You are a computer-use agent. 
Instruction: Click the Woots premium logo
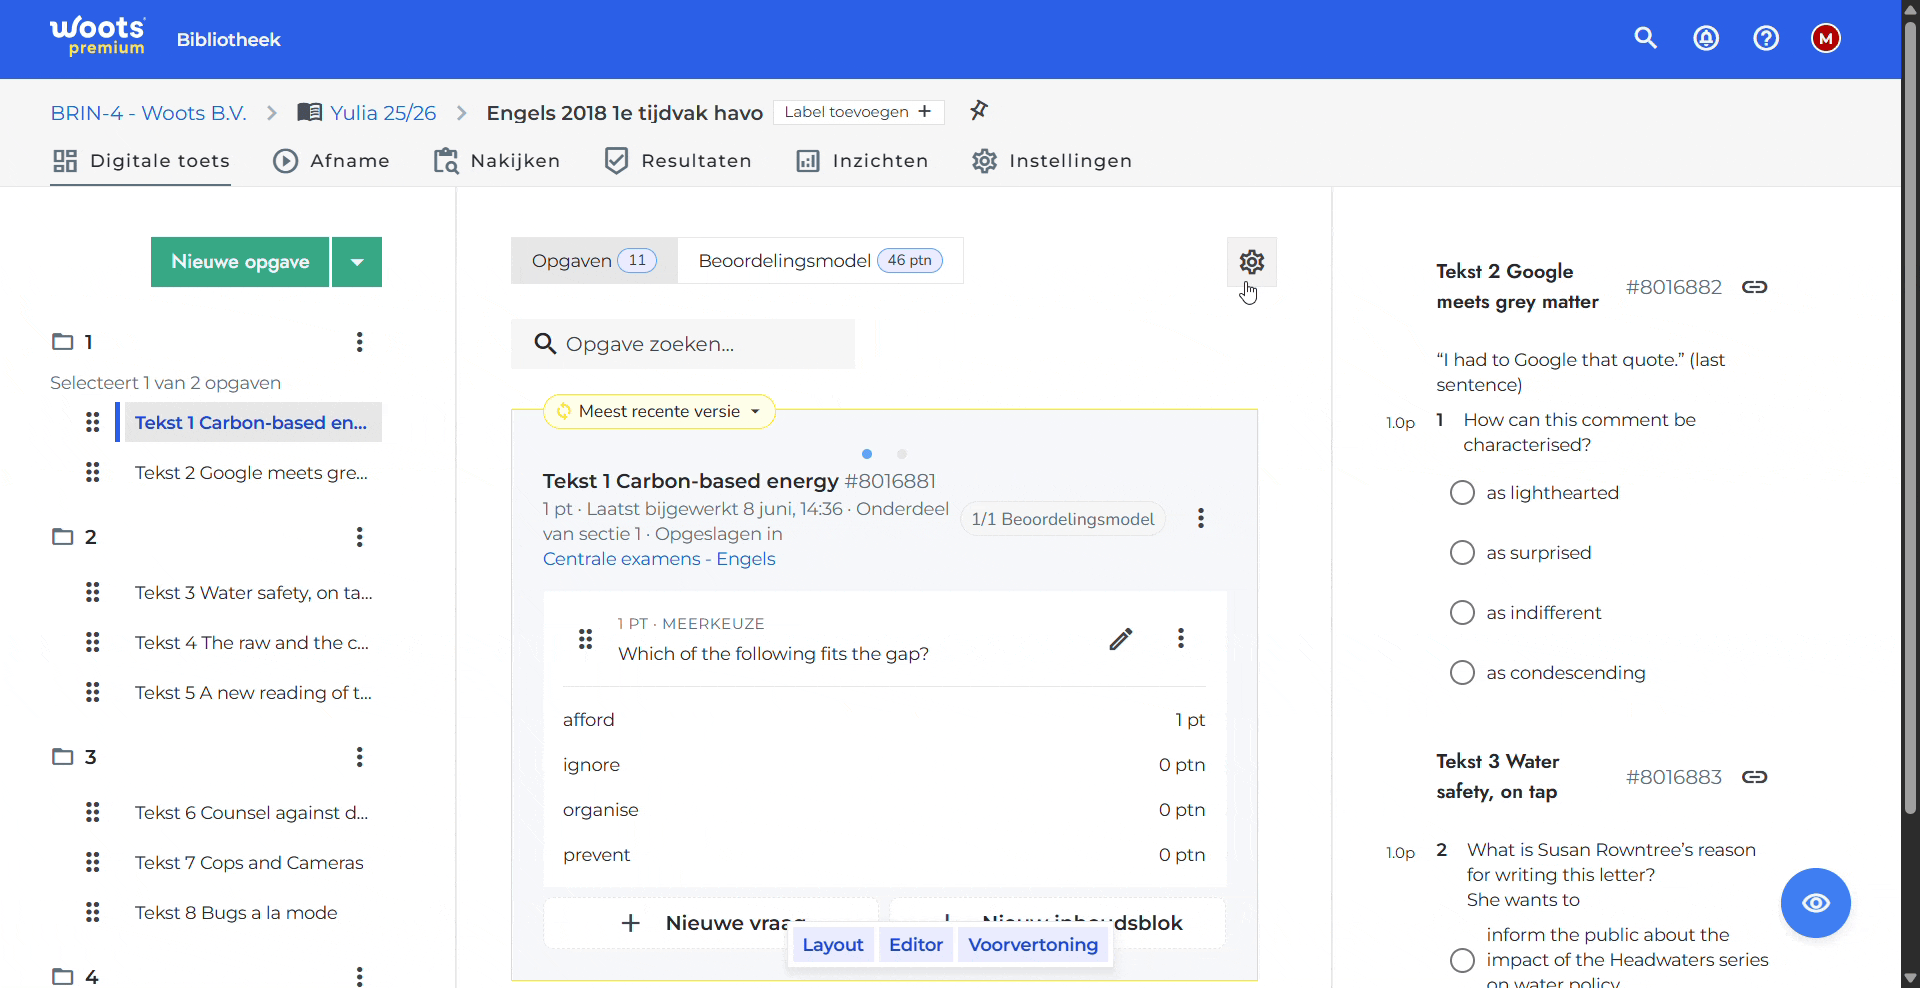(x=98, y=37)
